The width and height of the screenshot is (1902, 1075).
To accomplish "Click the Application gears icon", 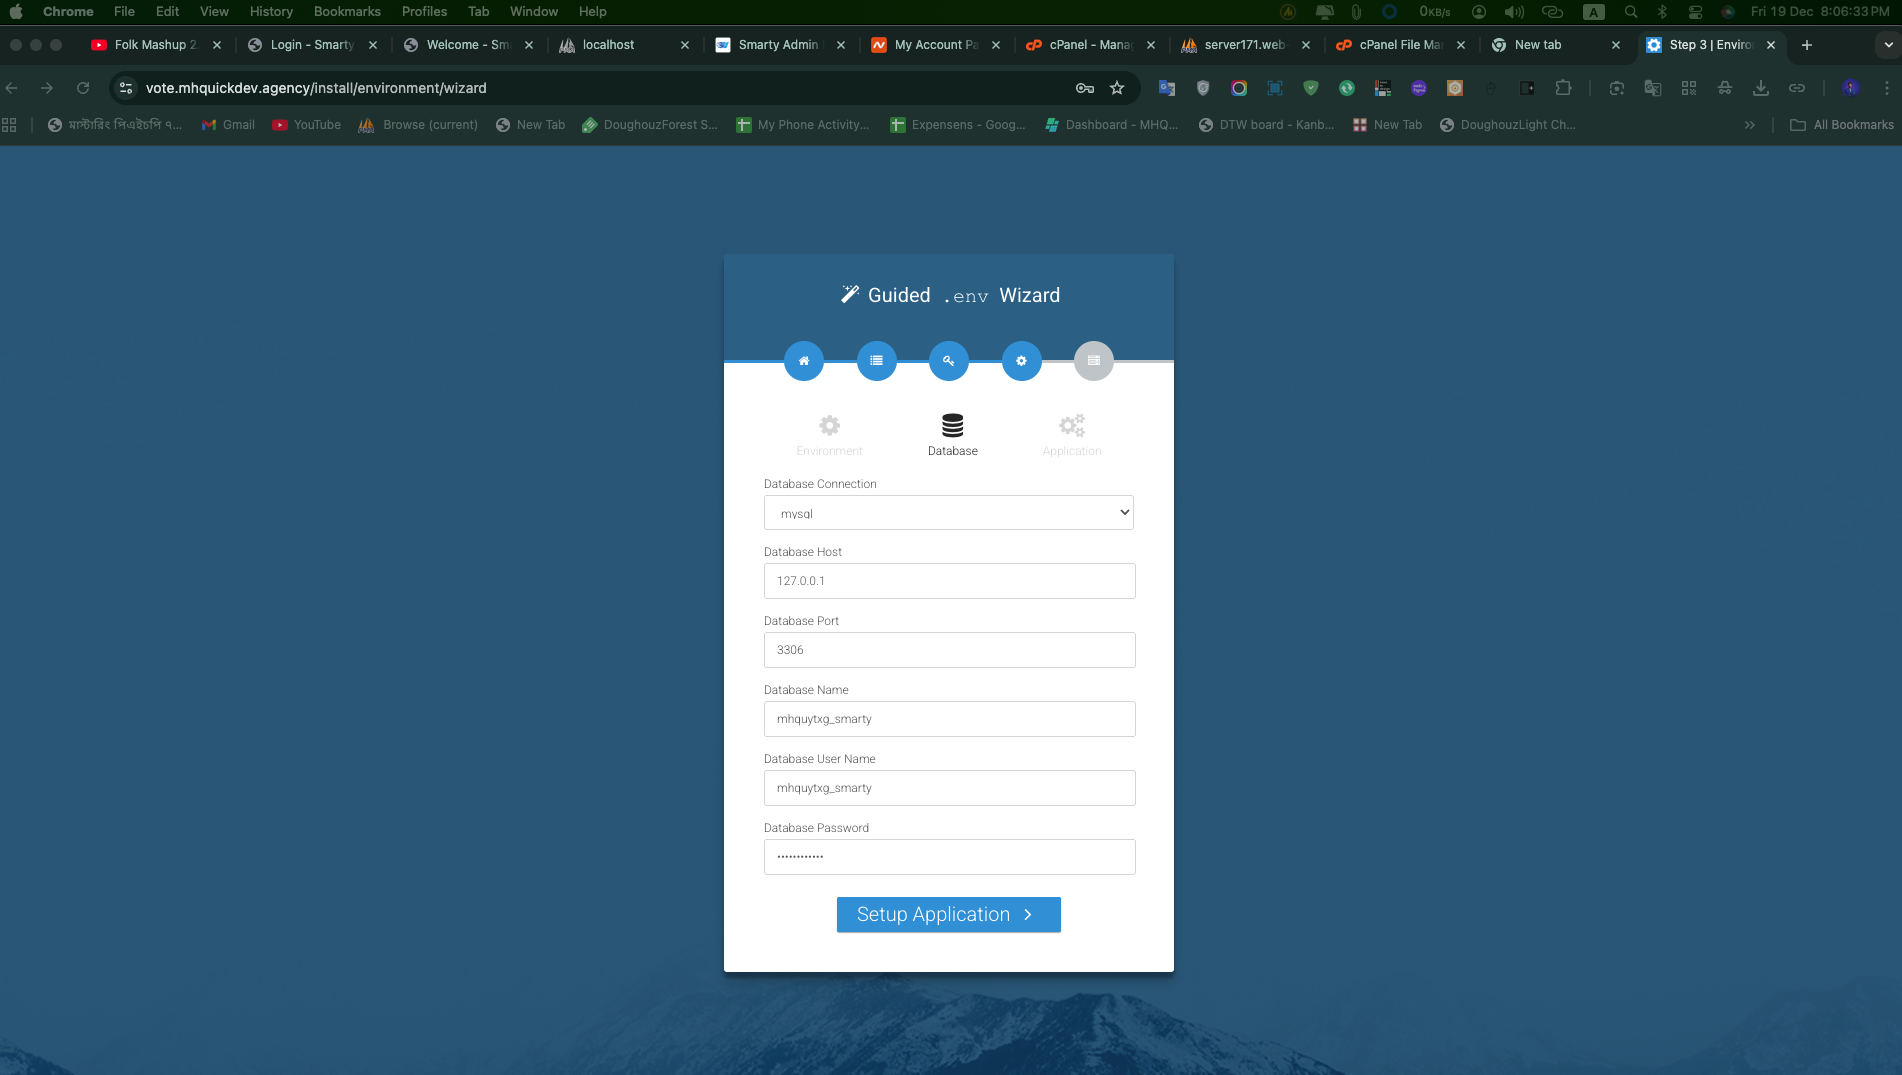I will 1071,425.
